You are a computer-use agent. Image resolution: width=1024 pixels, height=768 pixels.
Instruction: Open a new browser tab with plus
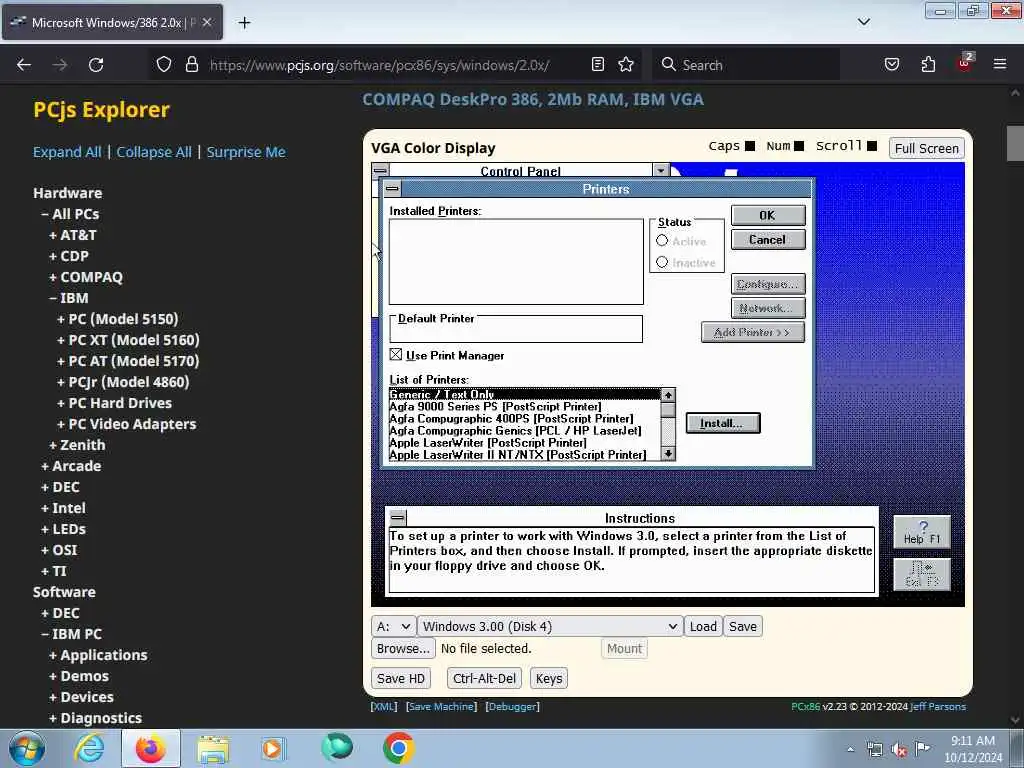click(x=244, y=23)
